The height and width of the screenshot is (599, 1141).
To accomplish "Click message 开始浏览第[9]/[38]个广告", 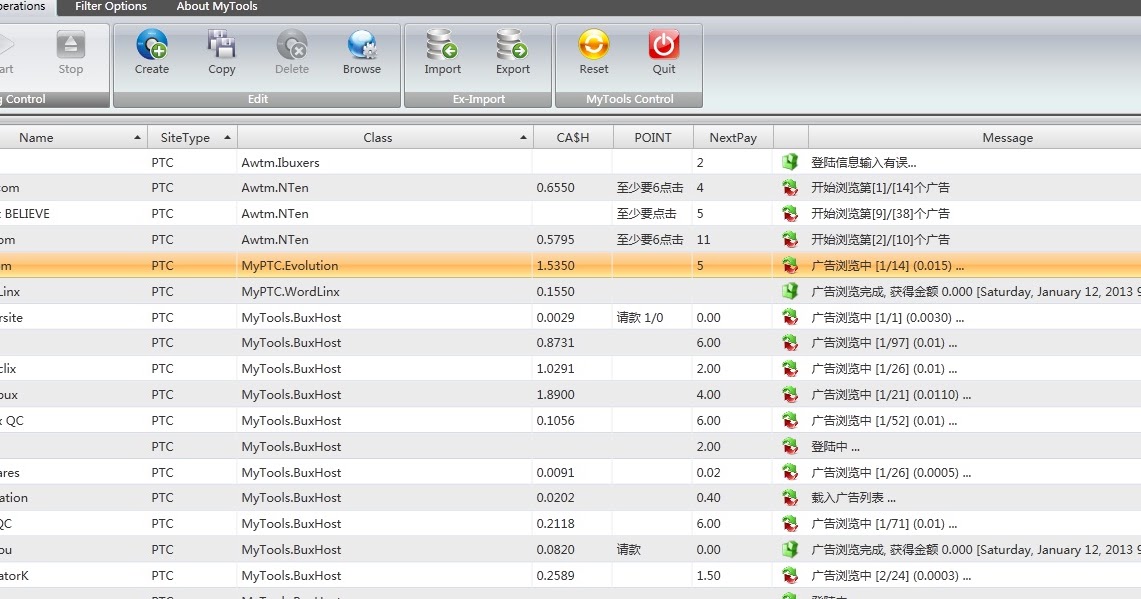I will point(880,213).
